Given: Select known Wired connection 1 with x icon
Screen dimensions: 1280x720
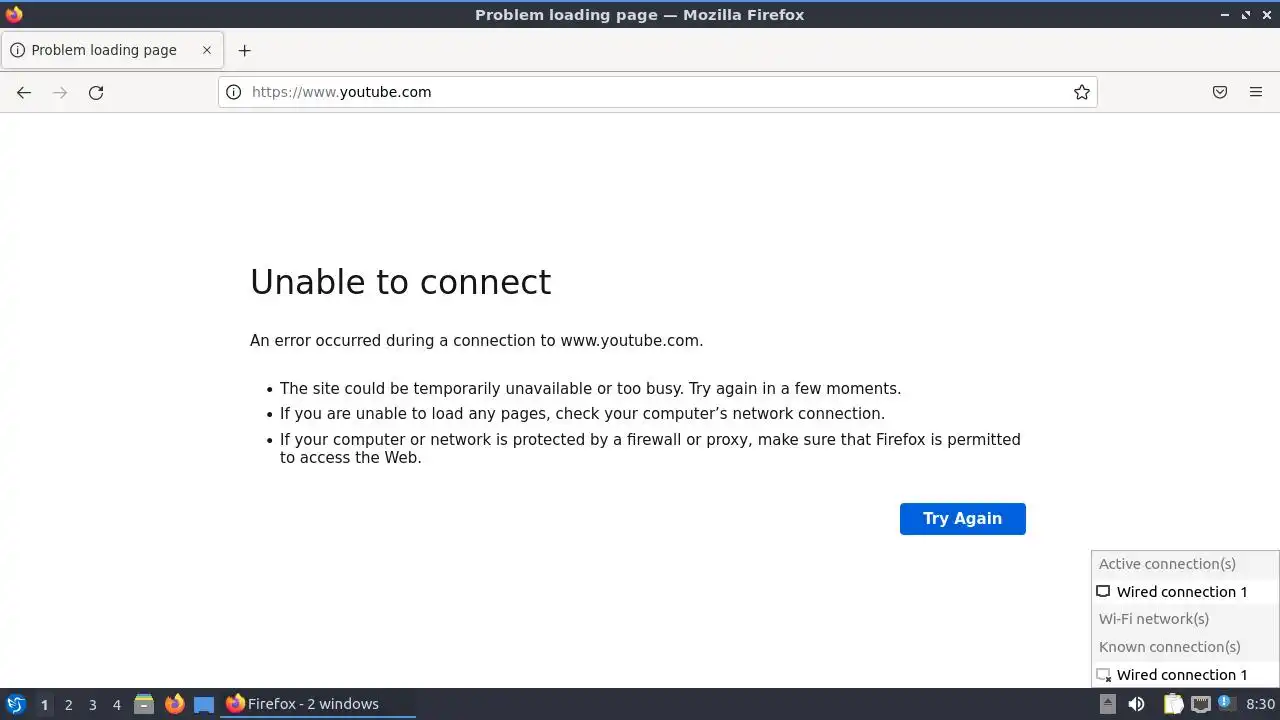Looking at the screenshot, I should point(1185,675).
